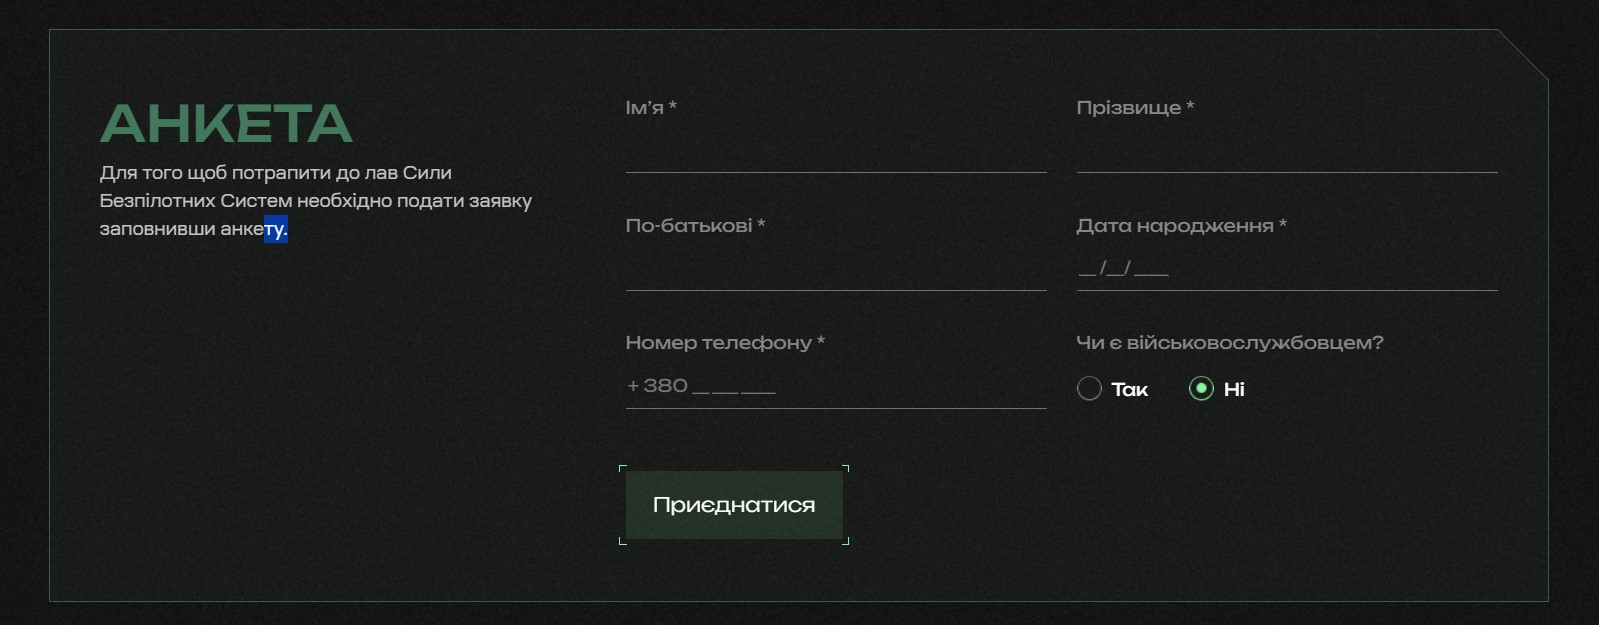Click the 'По-батькові *' field label

pos(695,225)
